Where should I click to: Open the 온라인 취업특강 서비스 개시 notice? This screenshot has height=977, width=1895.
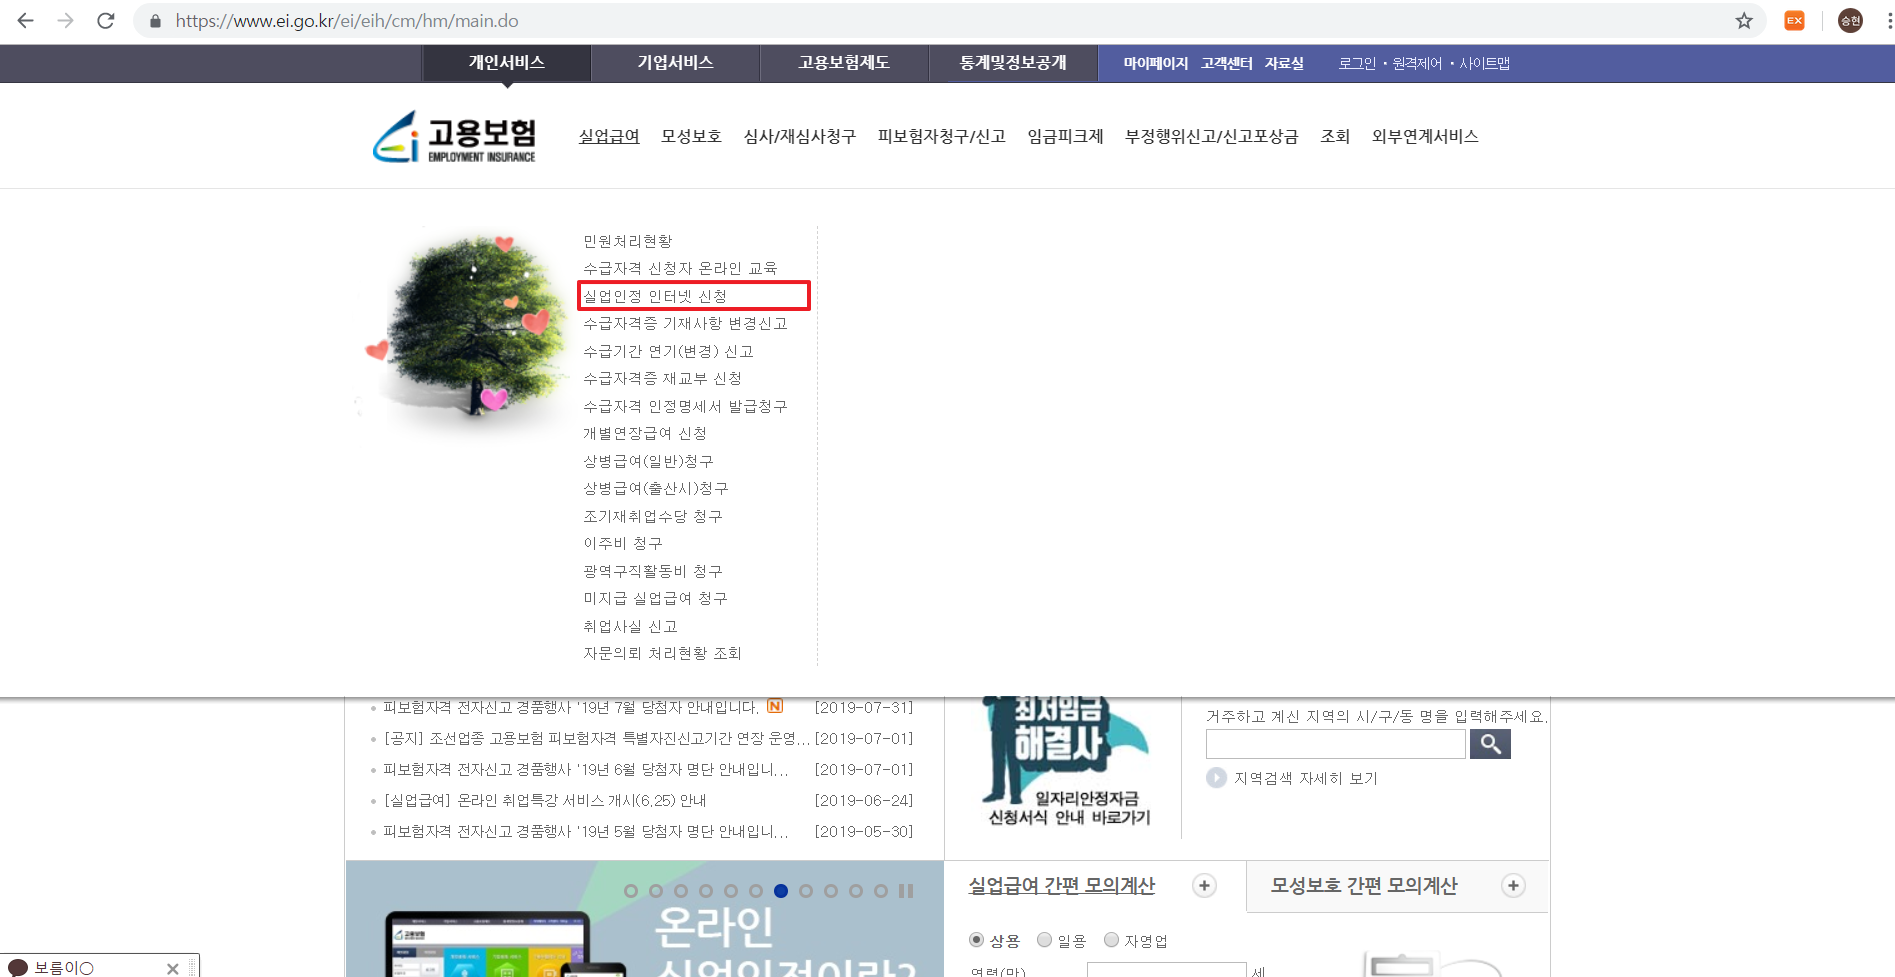point(545,800)
